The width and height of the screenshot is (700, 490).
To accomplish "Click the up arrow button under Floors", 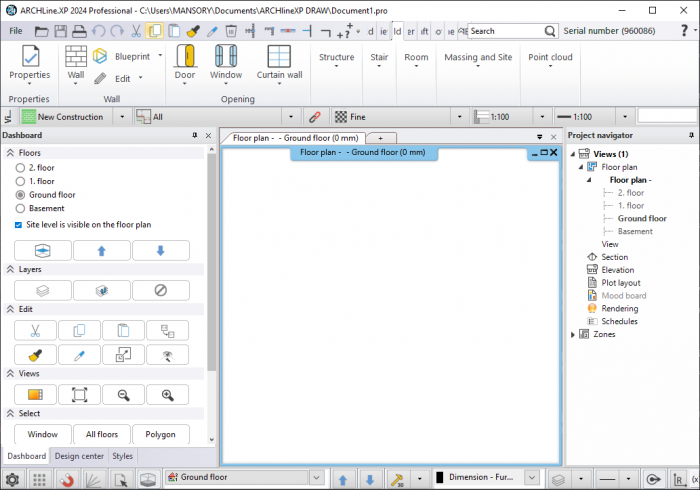I will [x=101, y=250].
